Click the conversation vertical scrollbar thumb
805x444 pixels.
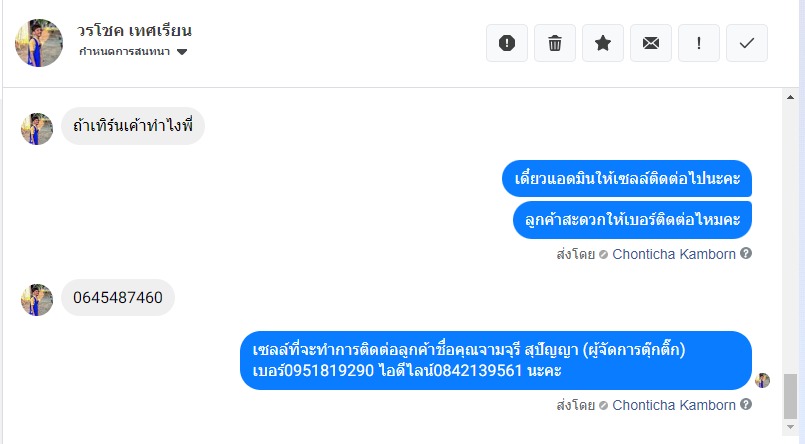coord(792,397)
